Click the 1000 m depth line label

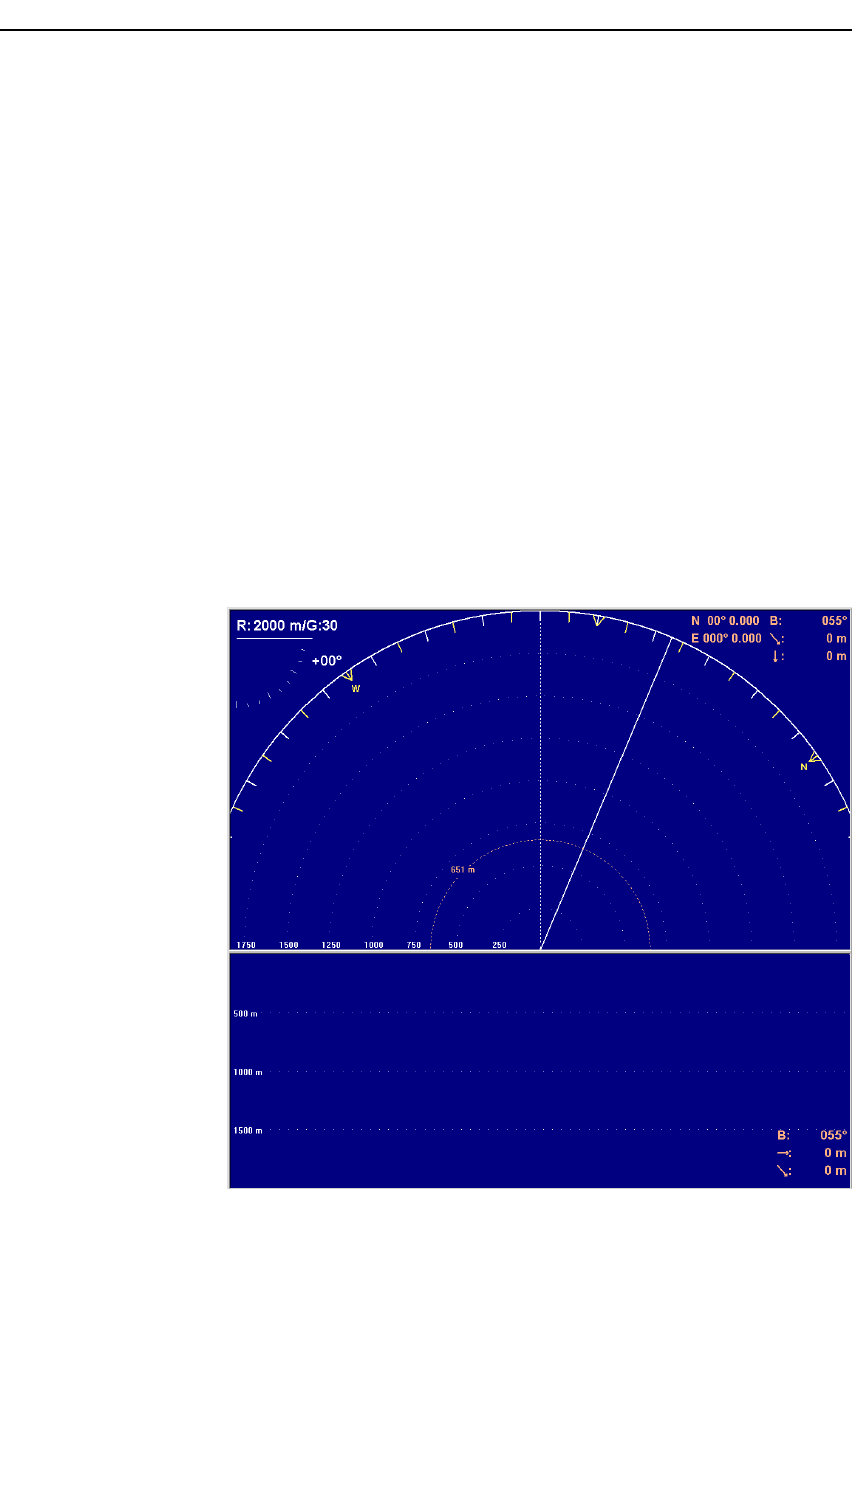click(x=247, y=1072)
